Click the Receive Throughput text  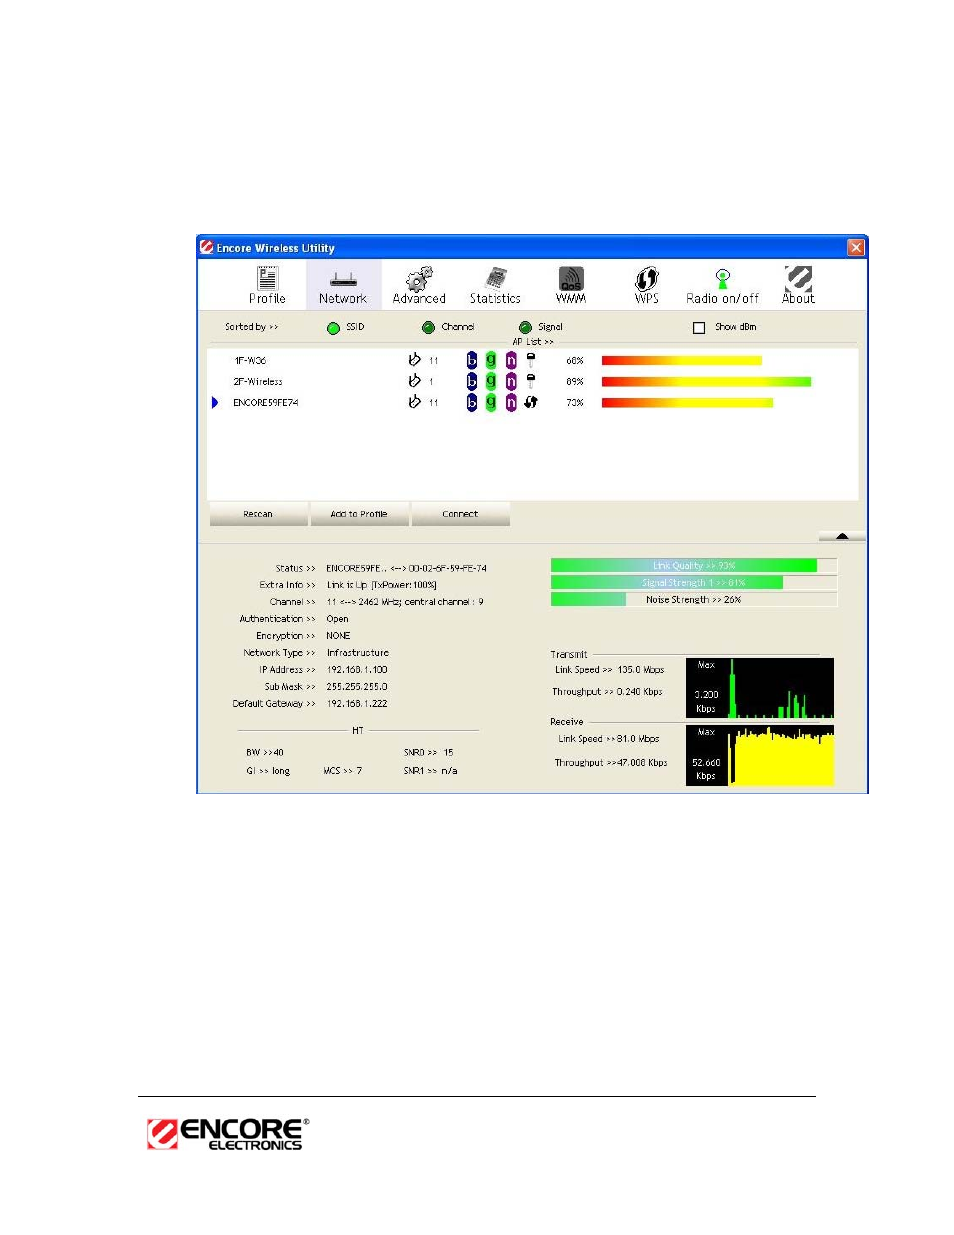tap(611, 762)
